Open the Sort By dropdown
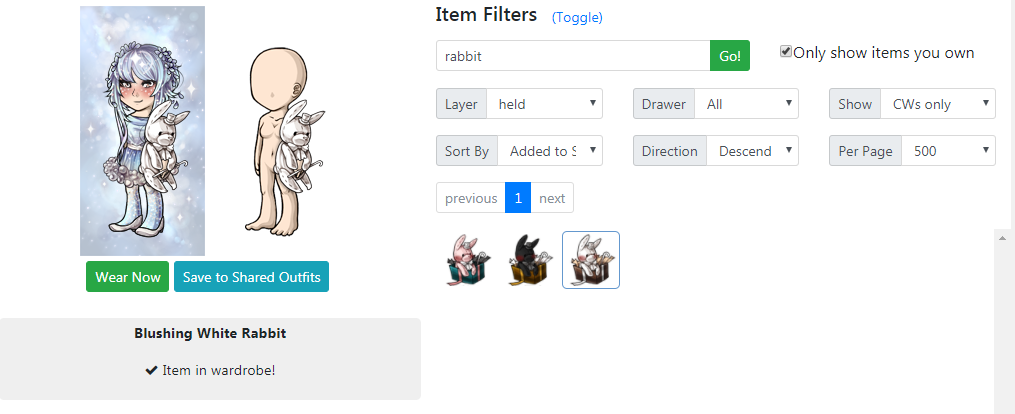Screen dimensions: 1015x414 click(x=550, y=151)
